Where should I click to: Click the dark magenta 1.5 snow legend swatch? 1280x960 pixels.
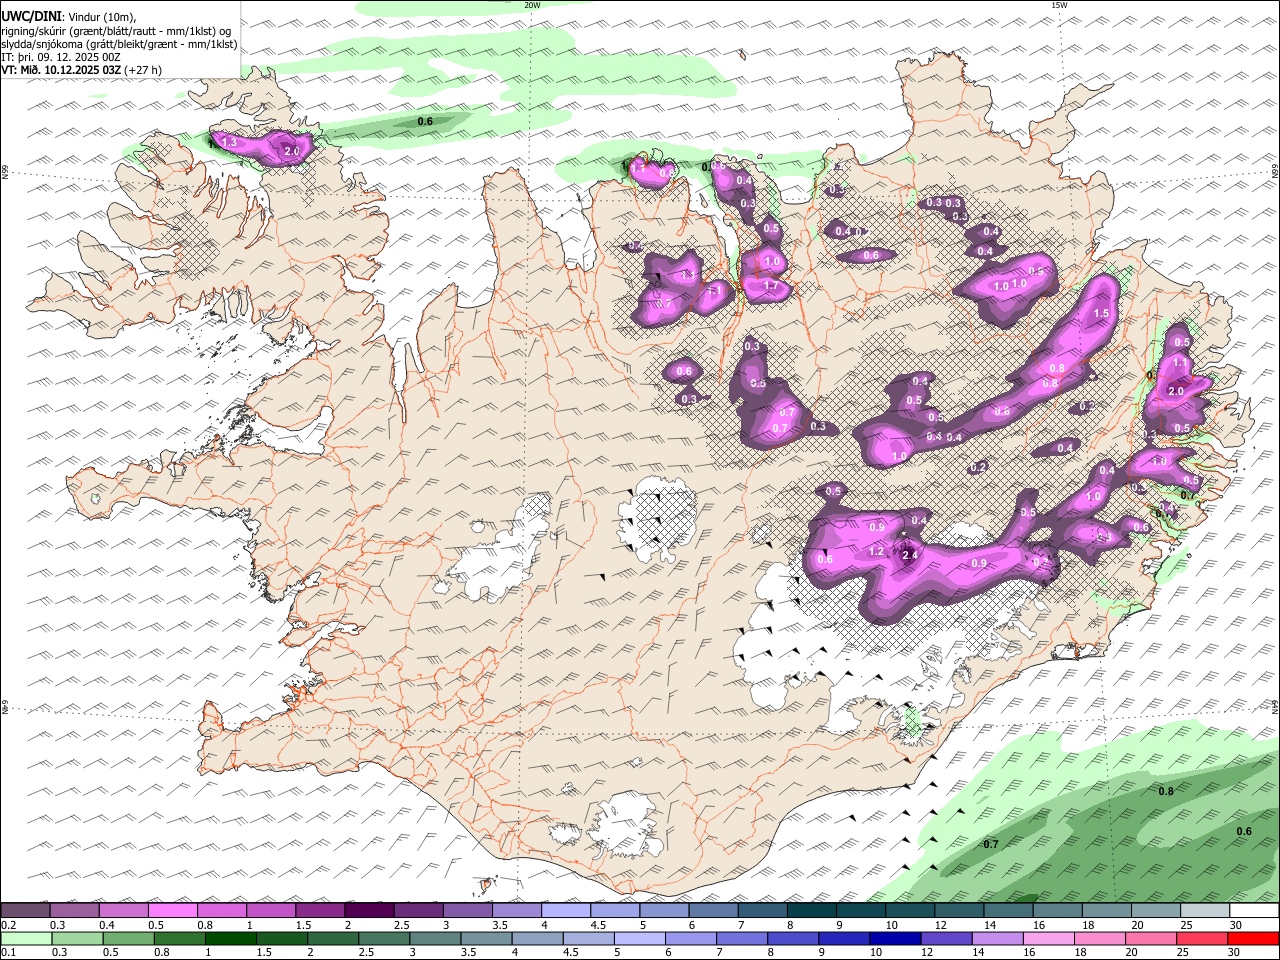[x=320, y=911]
